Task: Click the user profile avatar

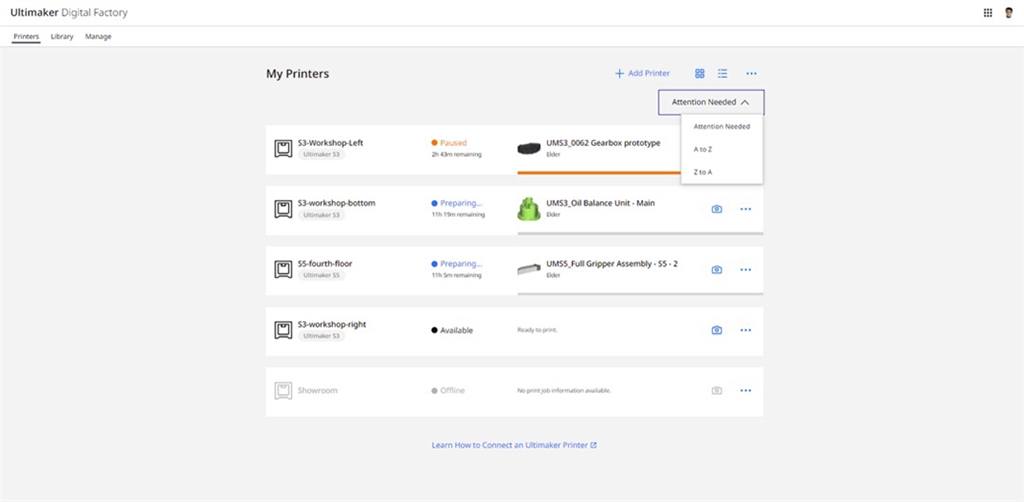Action: [1009, 13]
